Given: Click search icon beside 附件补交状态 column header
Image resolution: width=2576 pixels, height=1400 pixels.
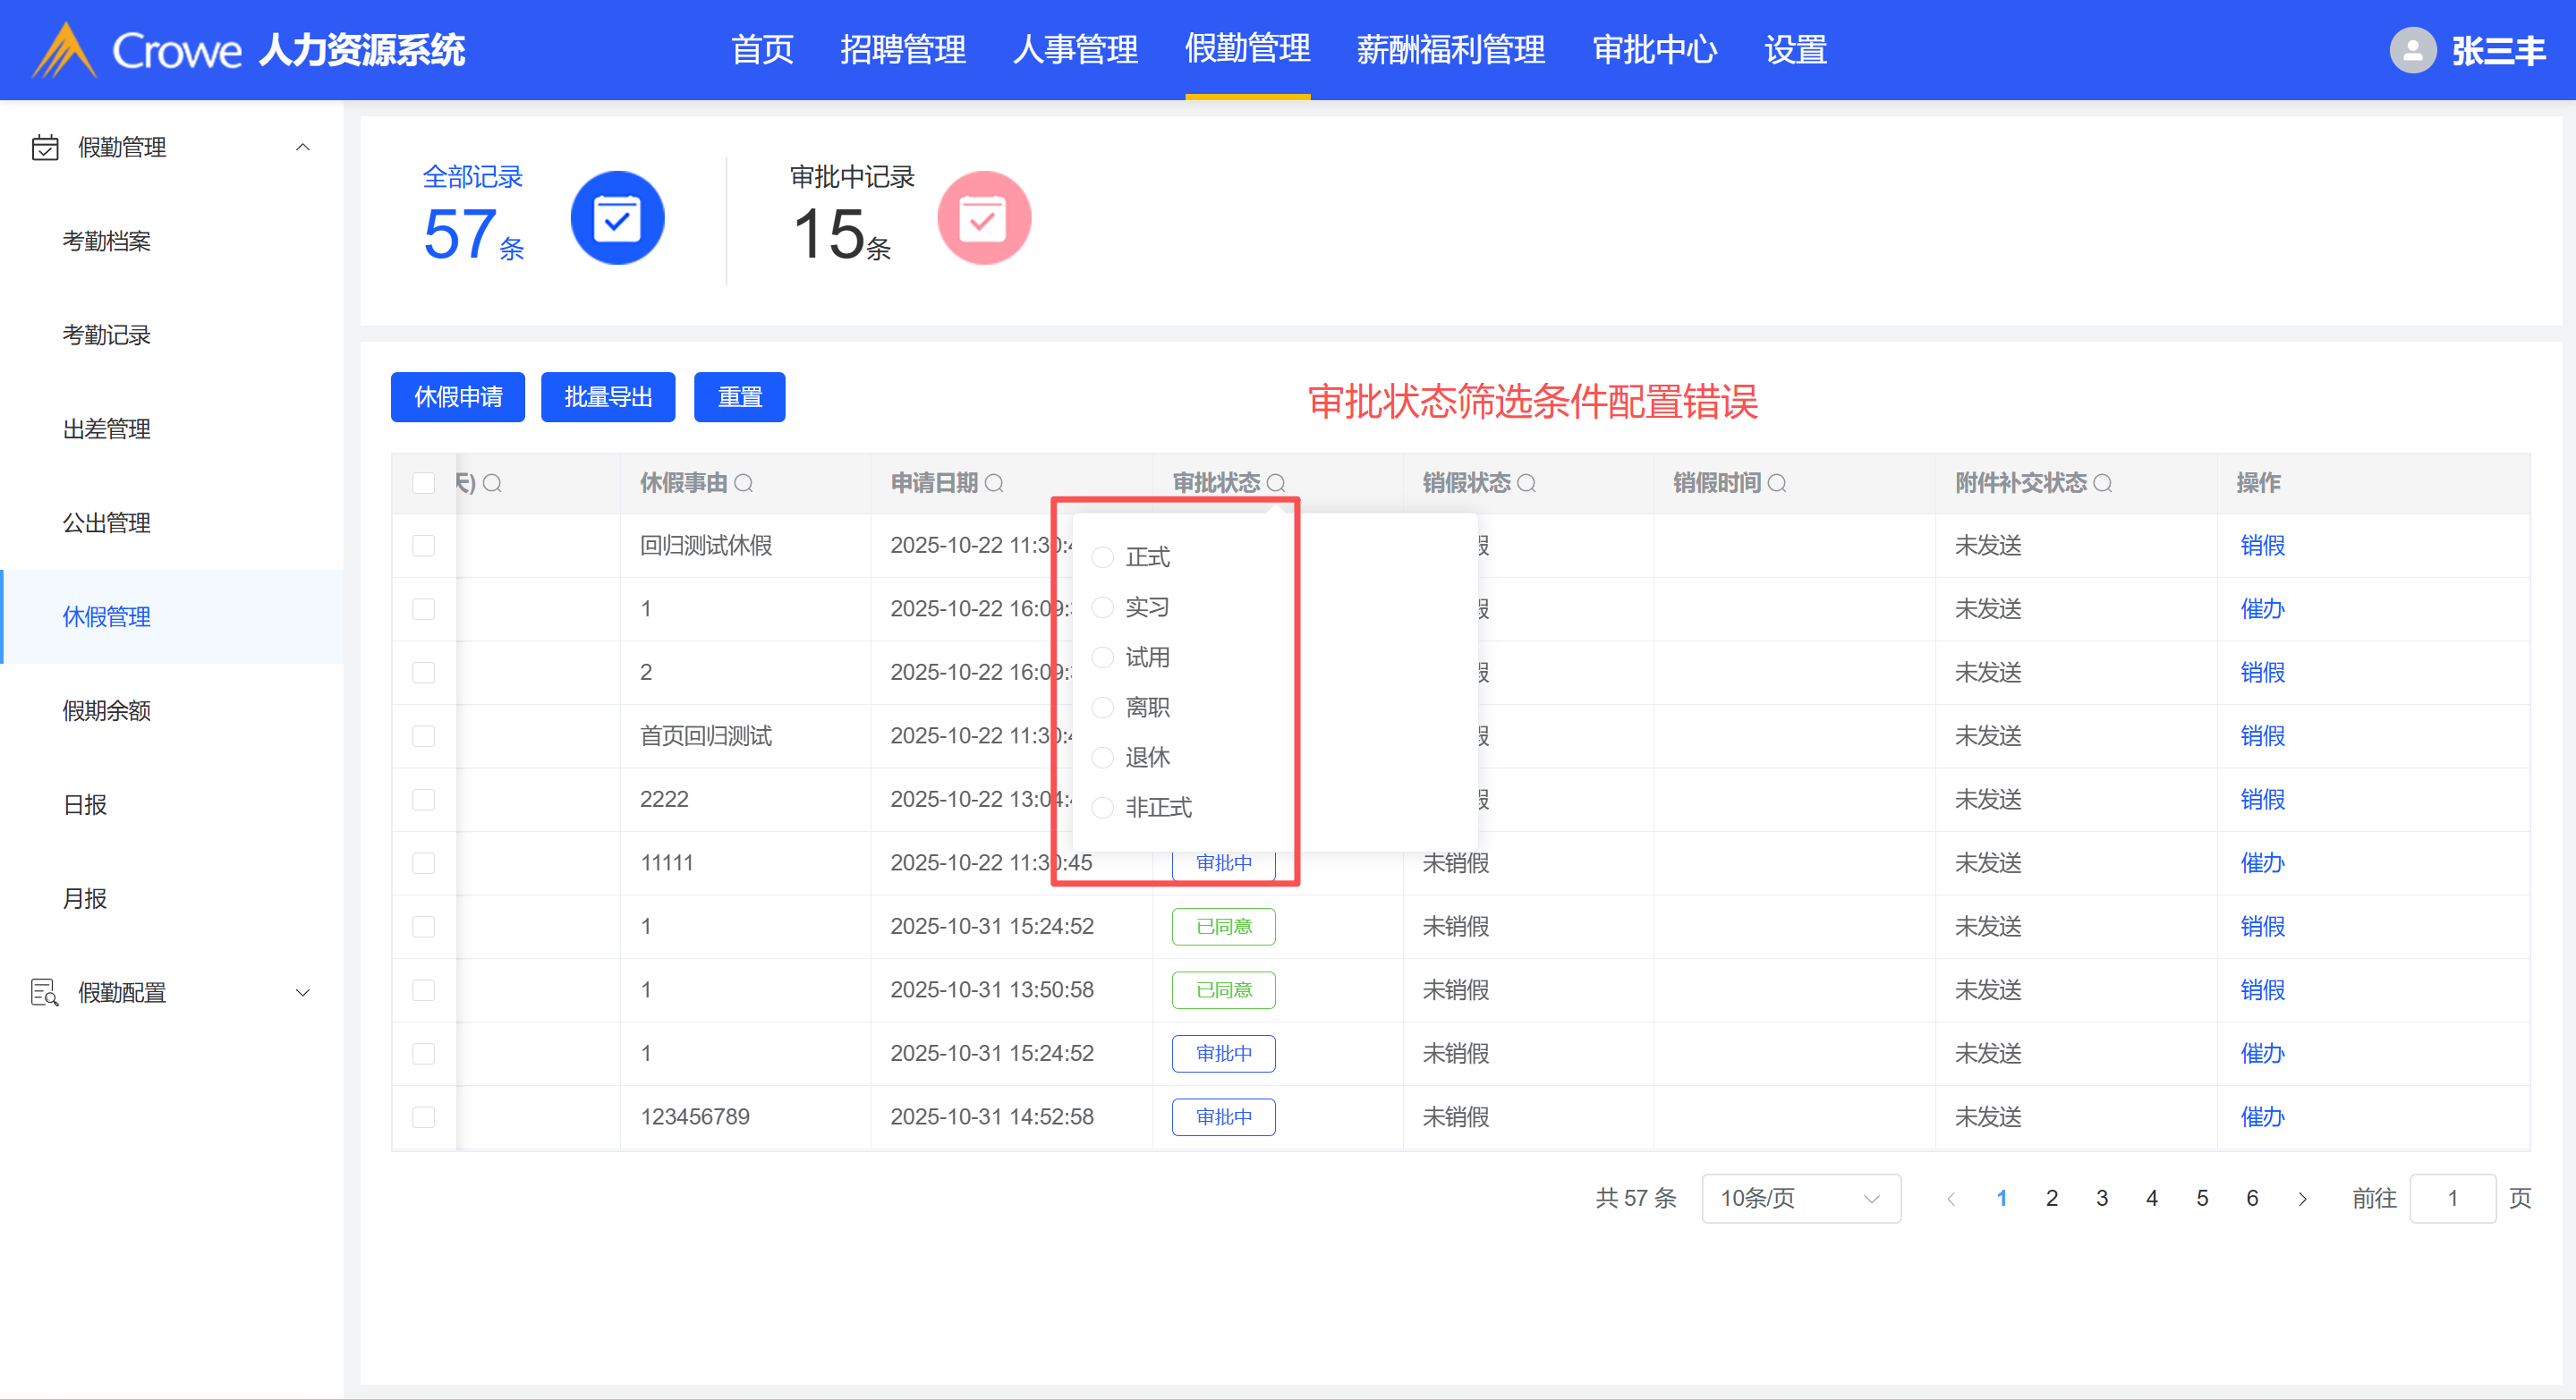Looking at the screenshot, I should [2103, 484].
